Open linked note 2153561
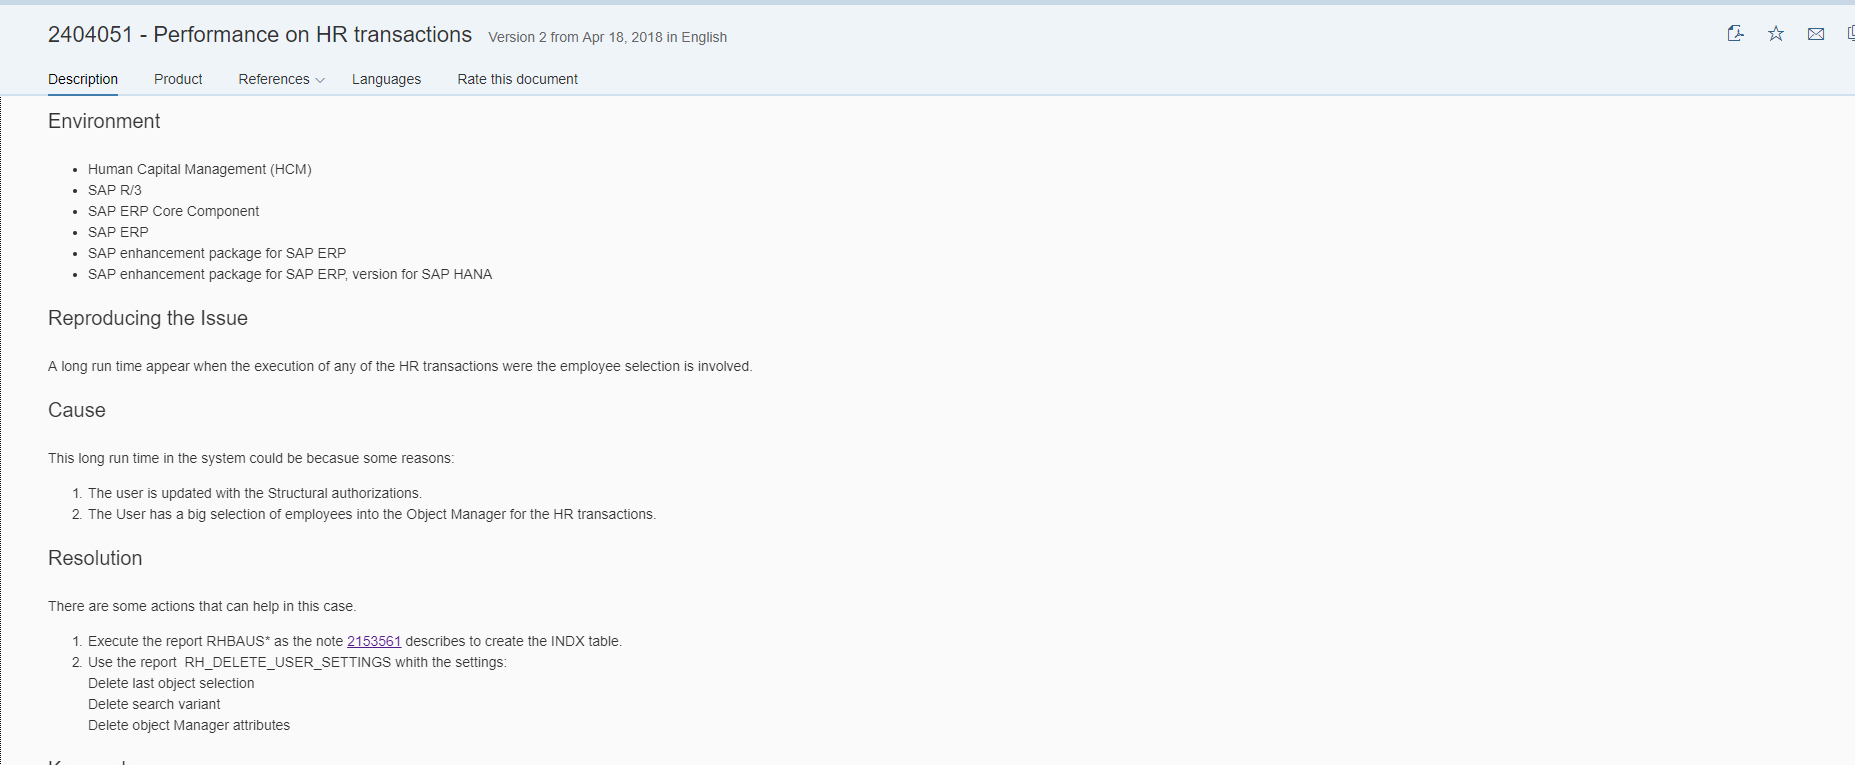 click(374, 641)
